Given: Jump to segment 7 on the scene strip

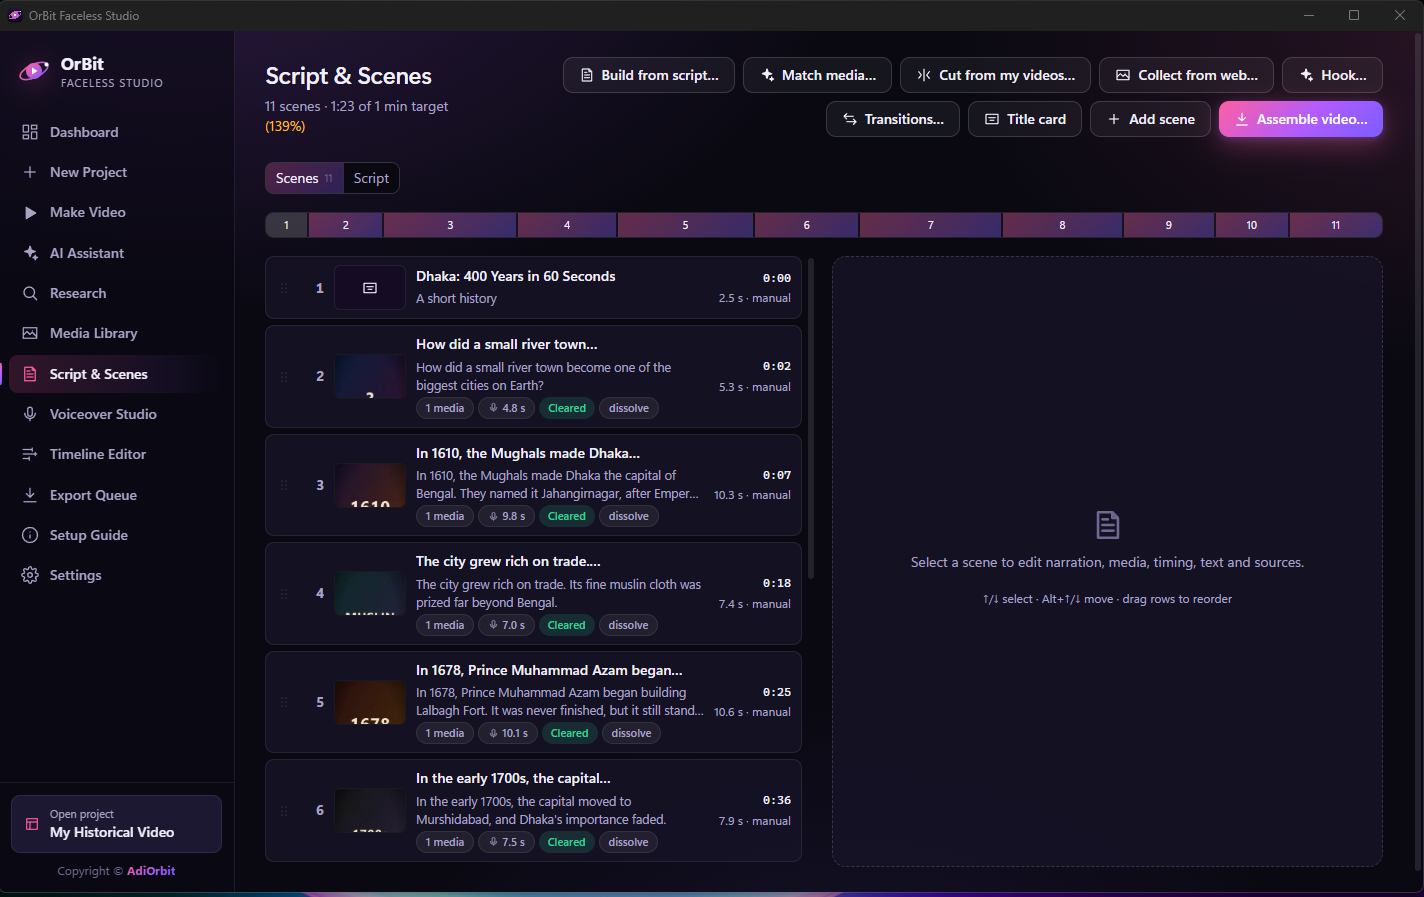Looking at the screenshot, I should [931, 225].
